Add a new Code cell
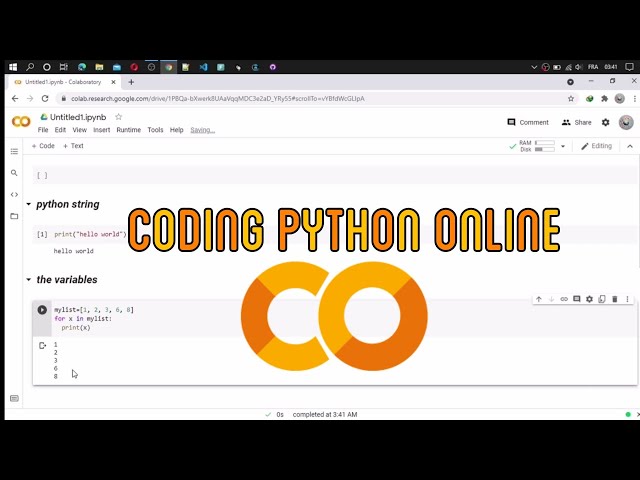This screenshot has height=480, width=640. coord(43,146)
